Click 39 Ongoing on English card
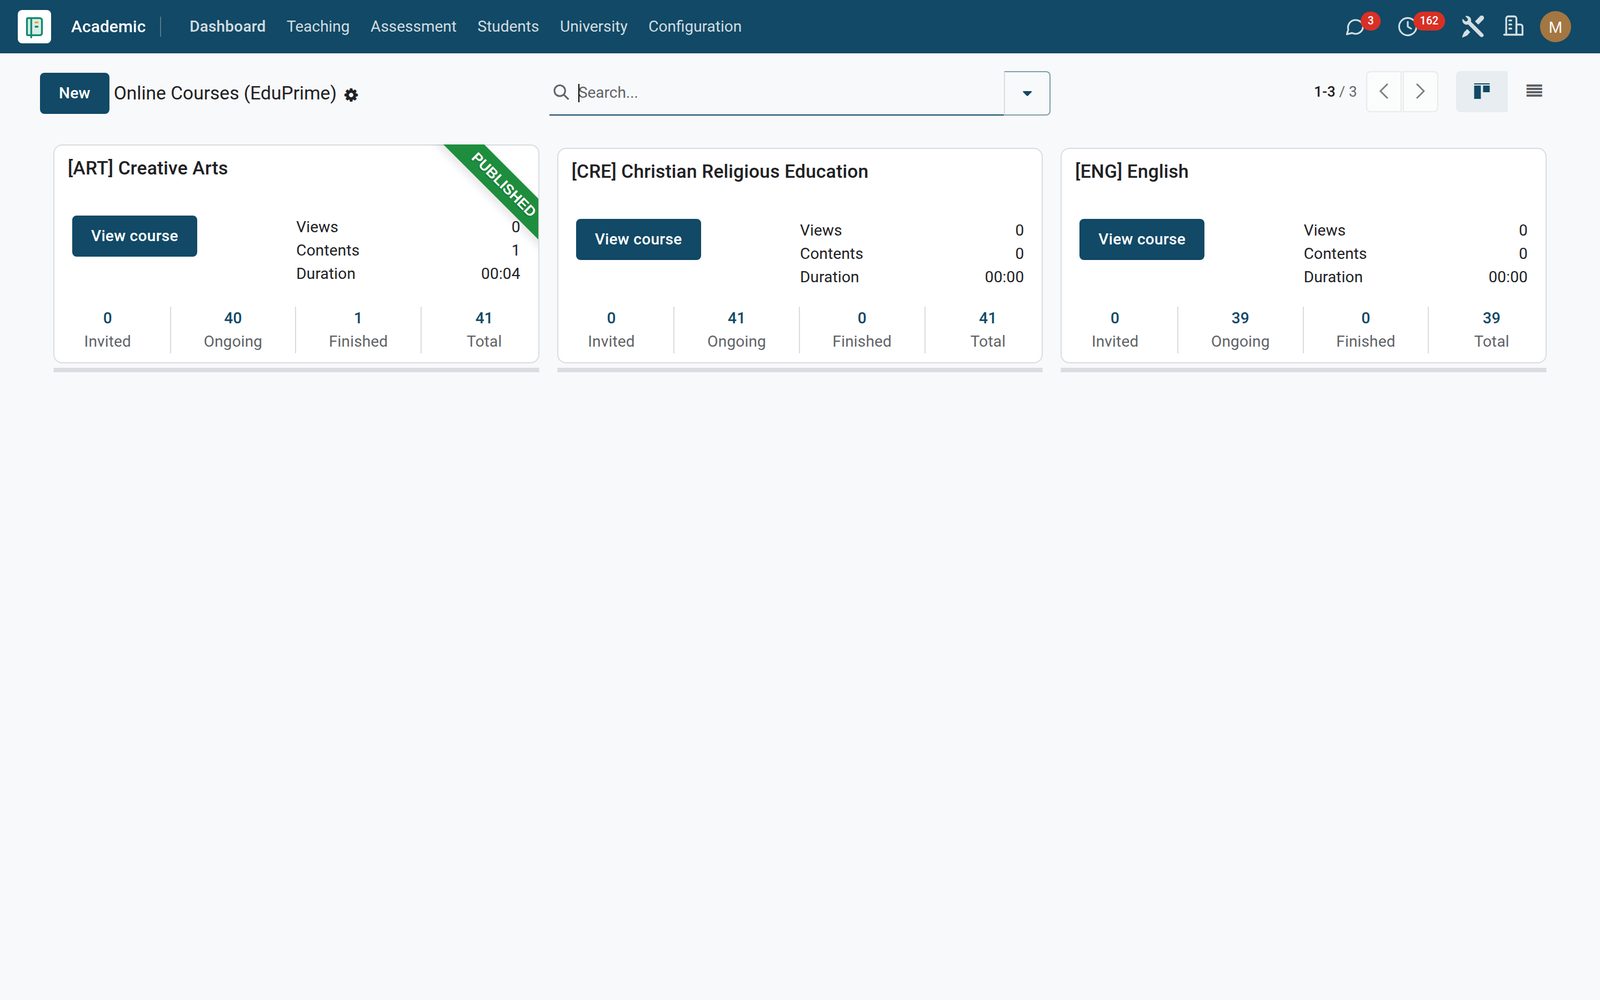The image size is (1600, 1000). click(1240, 329)
